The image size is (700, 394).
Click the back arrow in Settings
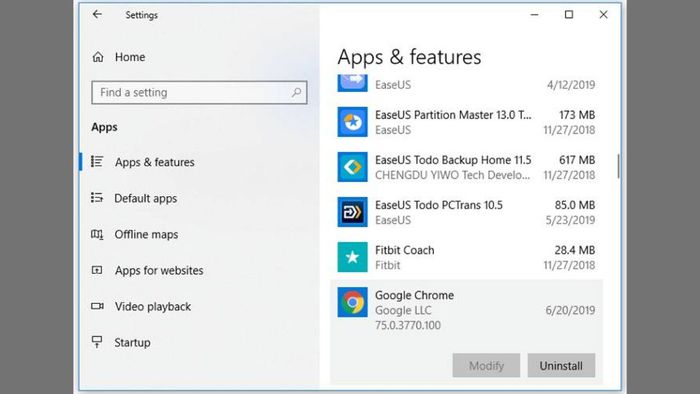click(x=97, y=14)
